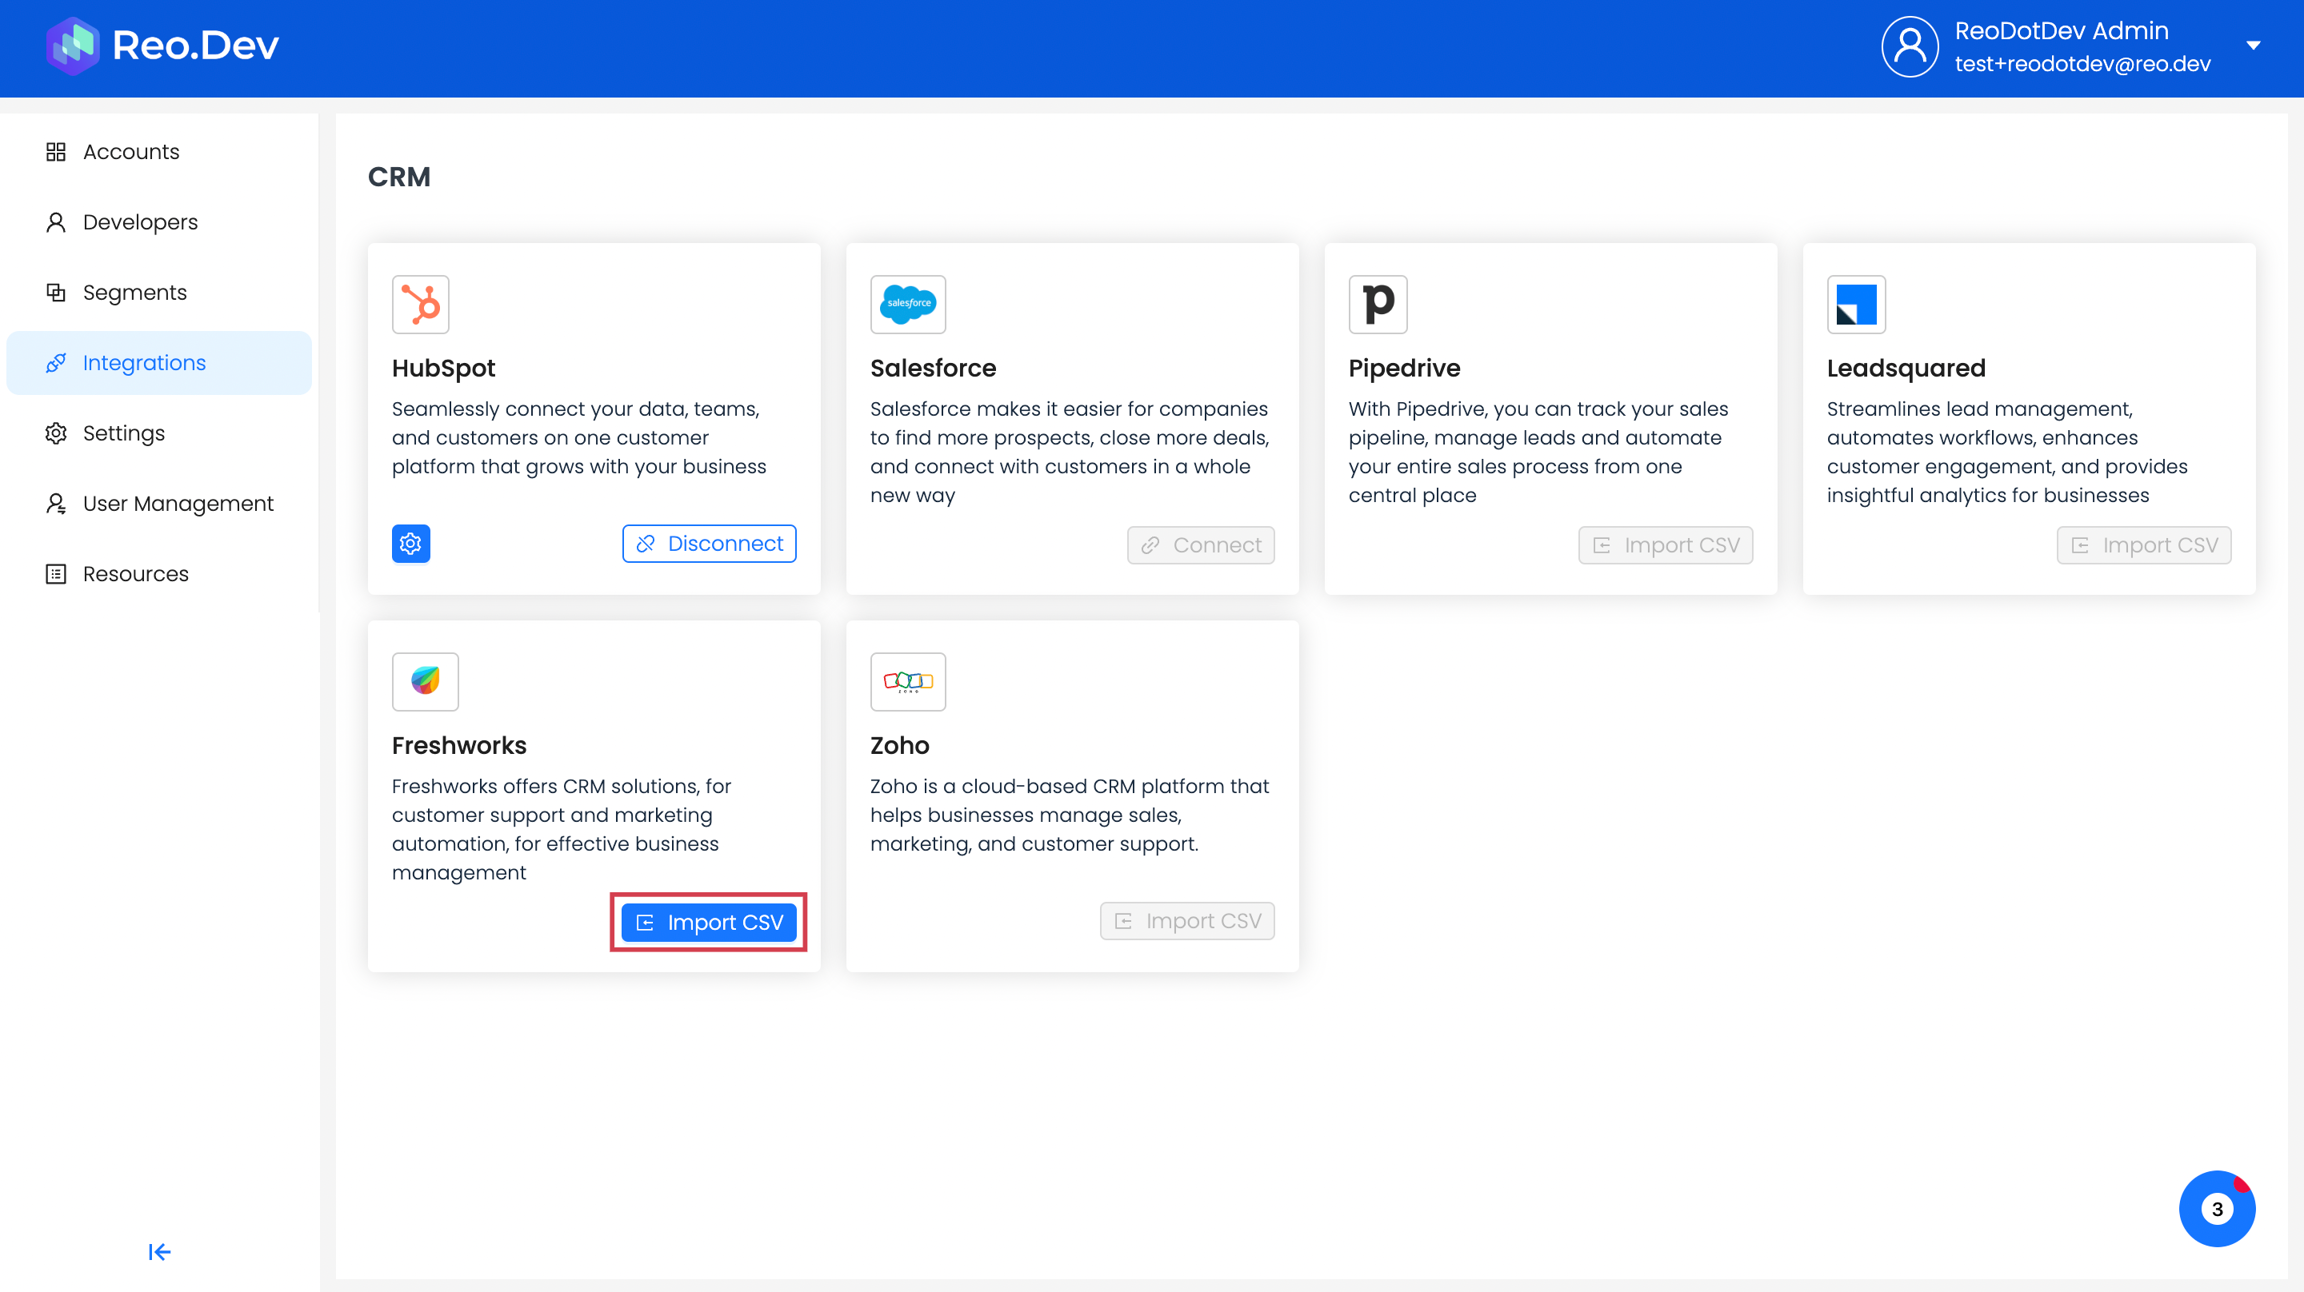Click the Zoho logo icon
The width and height of the screenshot is (2304, 1292).
pyautogui.click(x=907, y=681)
